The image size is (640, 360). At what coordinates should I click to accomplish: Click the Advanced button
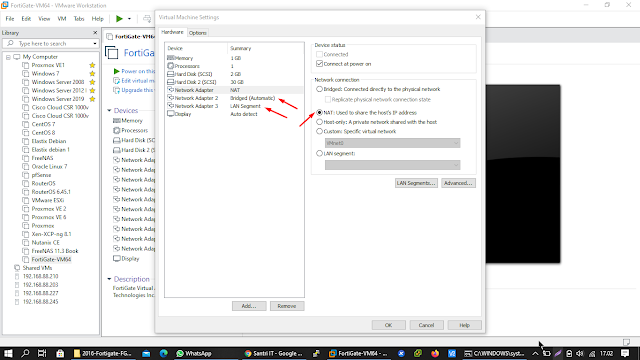pyautogui.click(x=458, y=183)
